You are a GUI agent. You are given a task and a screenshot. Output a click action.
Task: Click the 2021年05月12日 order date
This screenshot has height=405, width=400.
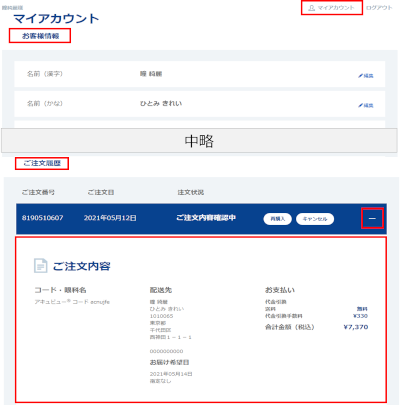[110, 218]
